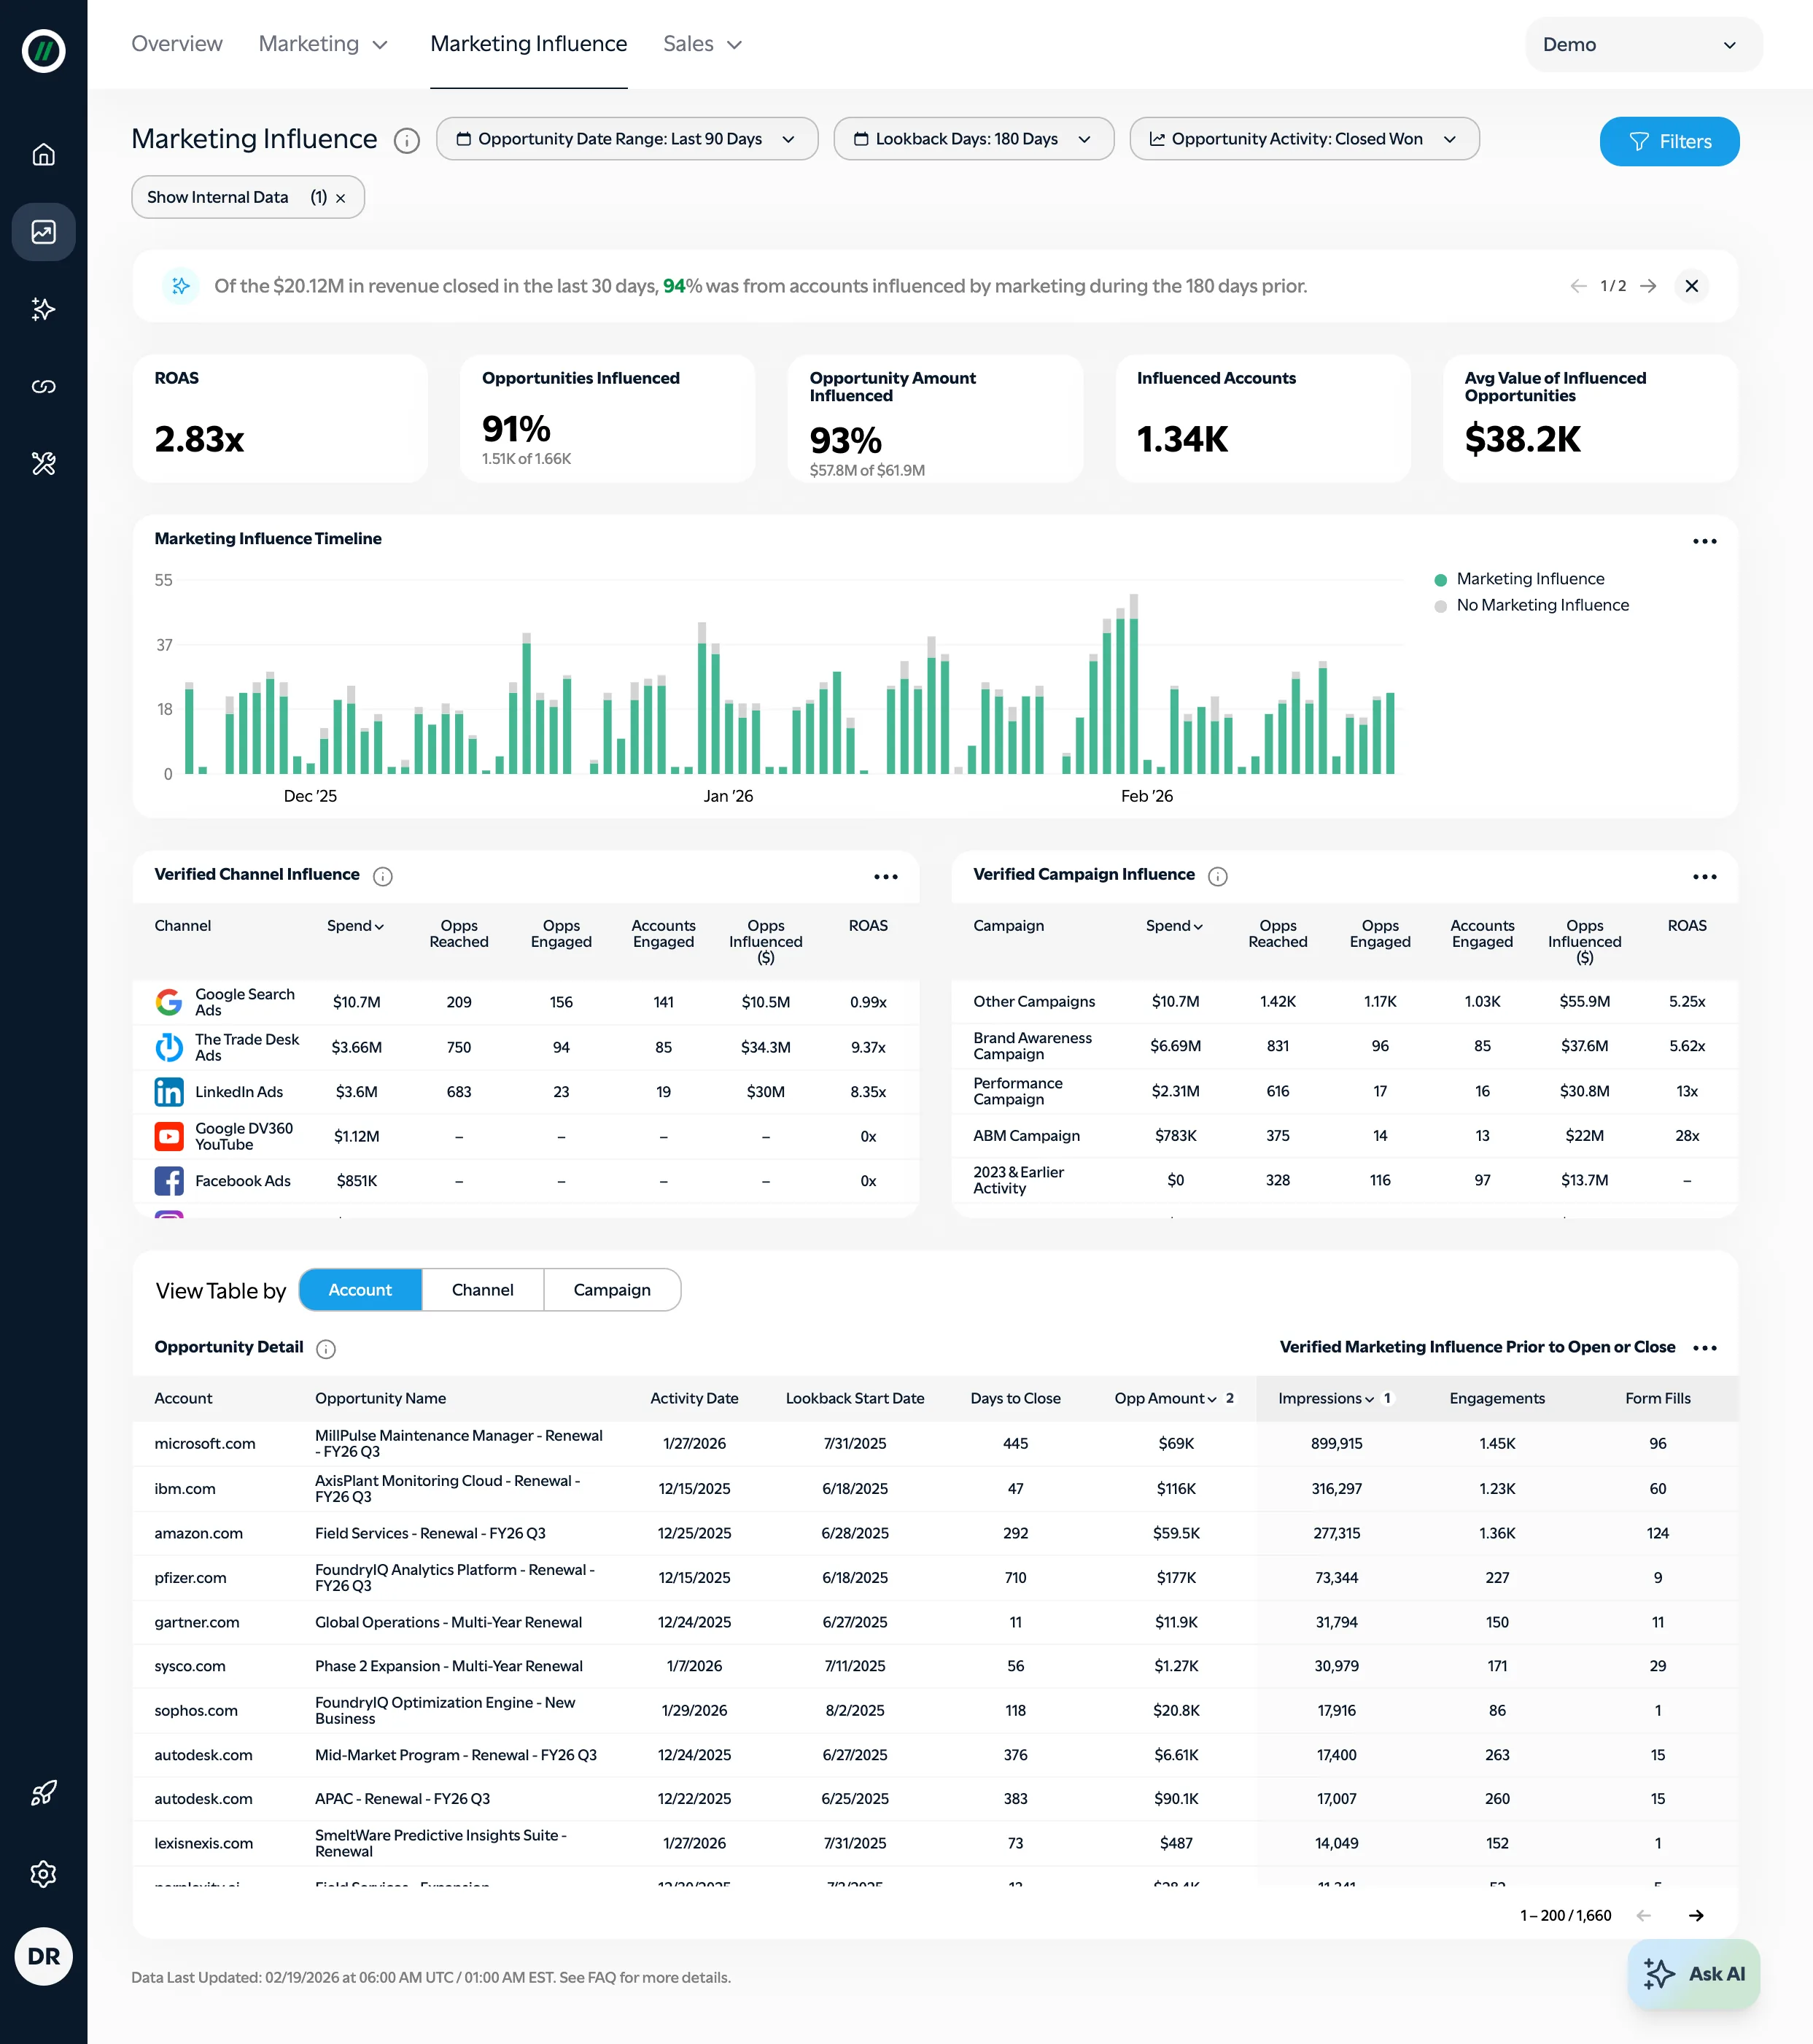The height and width of the screenshot is (2044, 1813).
Task: Open the link integrations sidebar icon
Action: click(43, 387)
